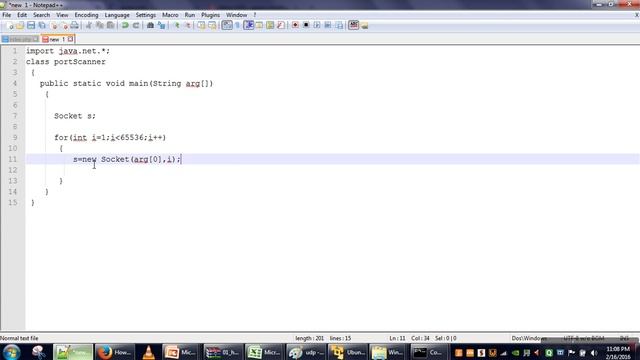Click the Close All toolbar icon

click(x=64, y=25)
